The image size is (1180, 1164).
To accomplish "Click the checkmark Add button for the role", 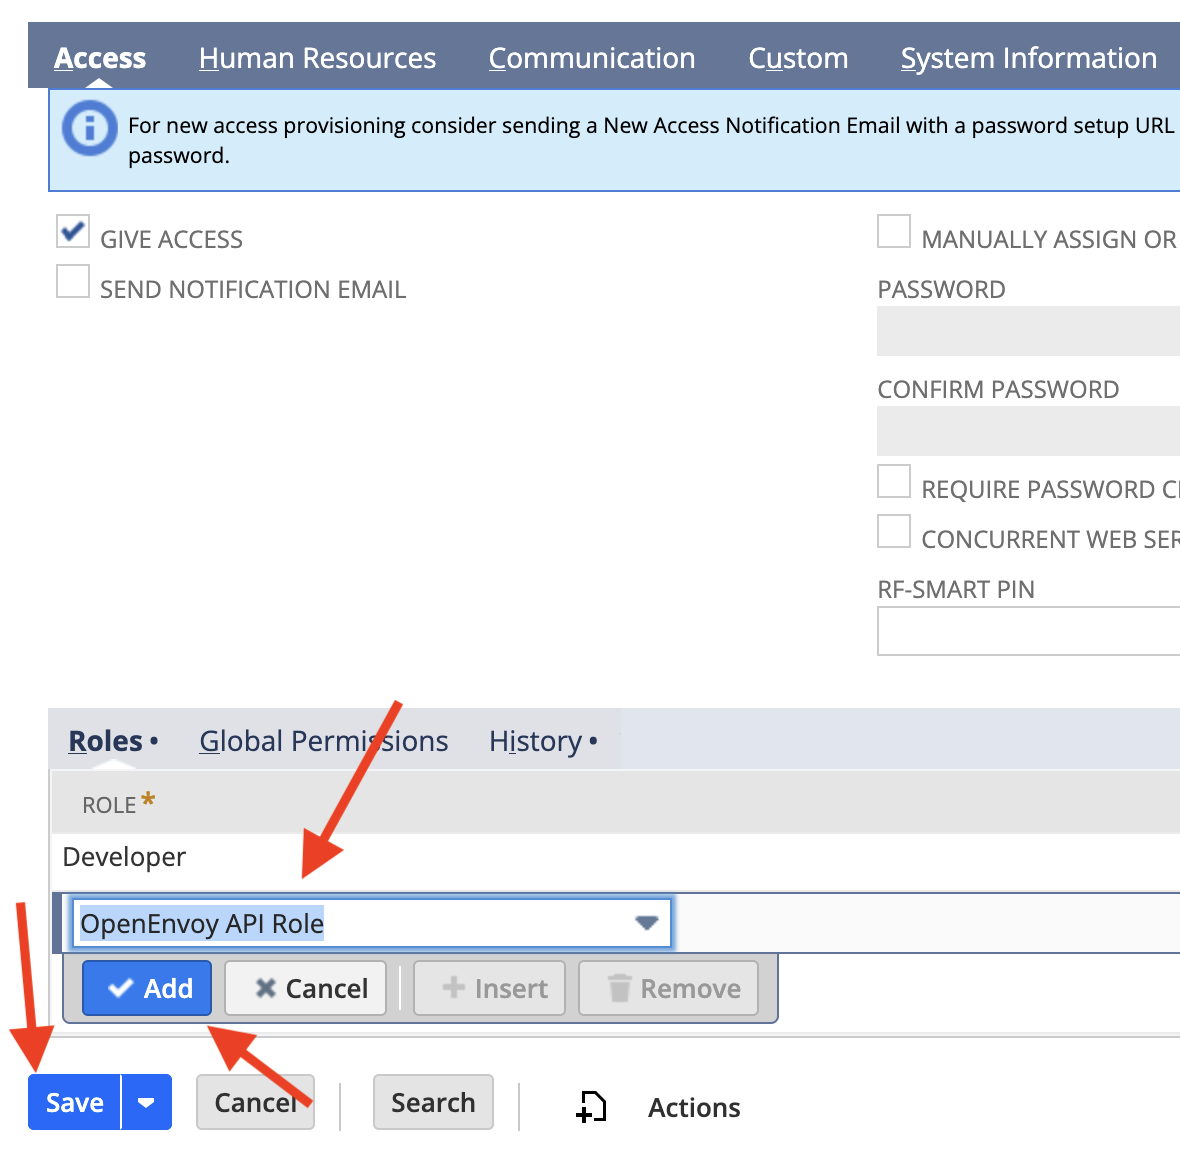I will [x=147, y=988].
